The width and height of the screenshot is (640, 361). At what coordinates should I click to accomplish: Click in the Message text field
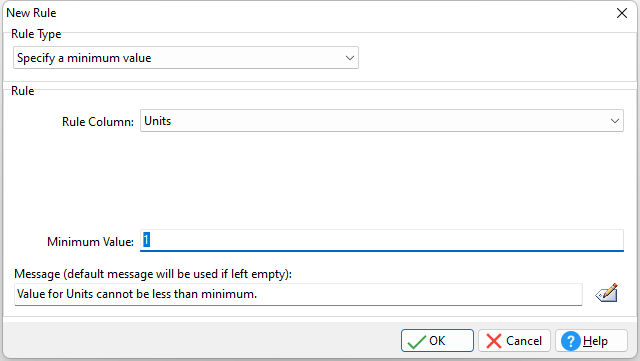click(x=298, y=294)
